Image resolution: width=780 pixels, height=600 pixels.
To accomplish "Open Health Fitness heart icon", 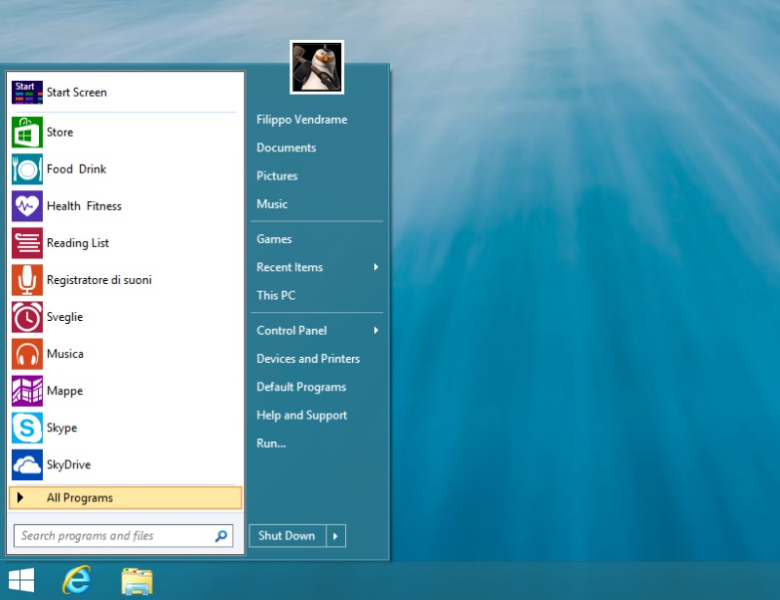I will click(27, 206).
